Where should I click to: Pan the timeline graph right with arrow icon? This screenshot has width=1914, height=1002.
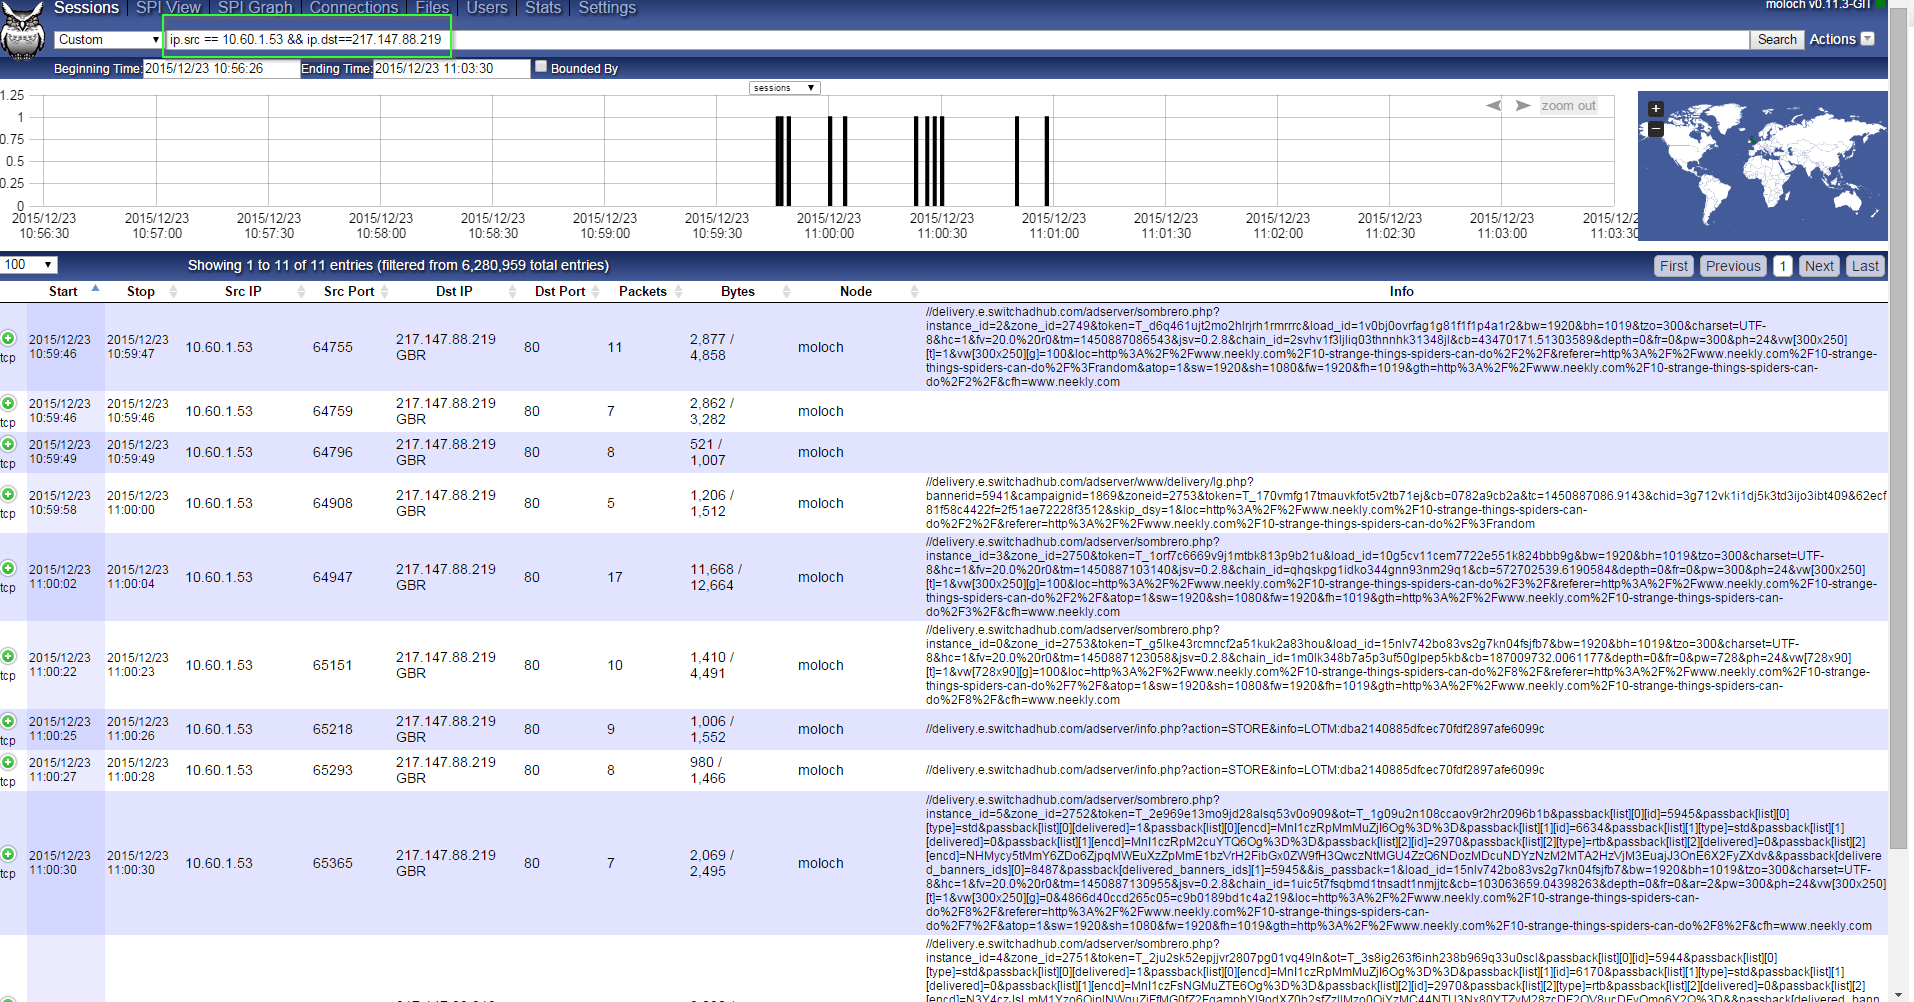[x=1523, y=104]
